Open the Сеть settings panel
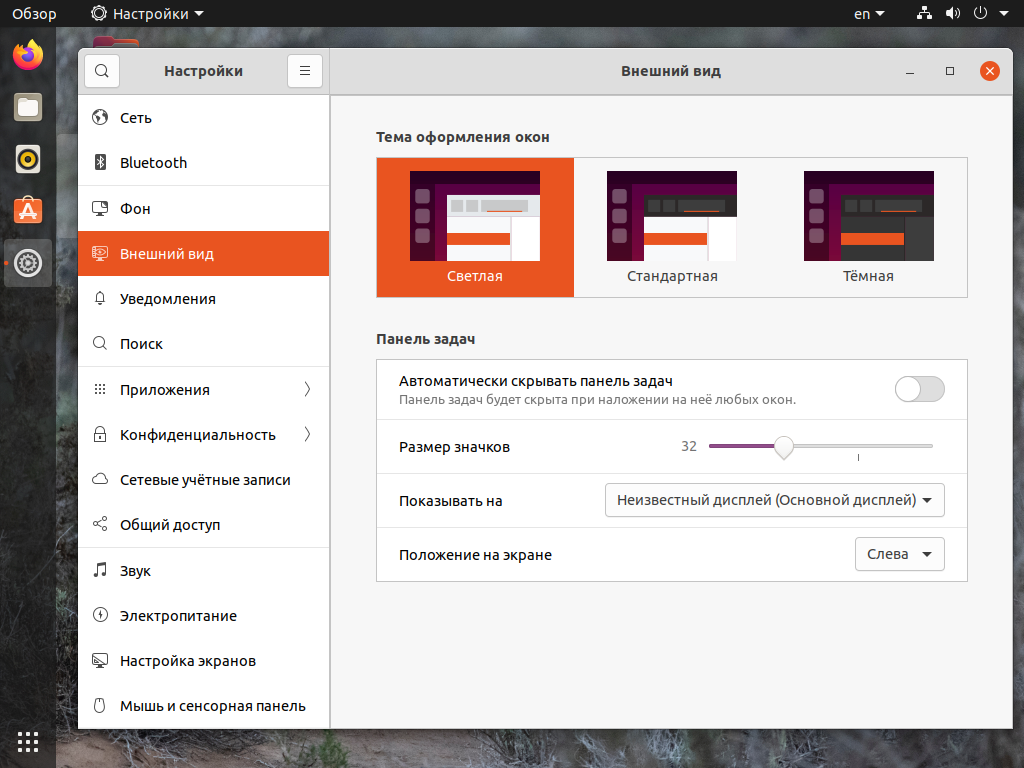Viewport: 1024px width, 768px height. click(203, 118)
